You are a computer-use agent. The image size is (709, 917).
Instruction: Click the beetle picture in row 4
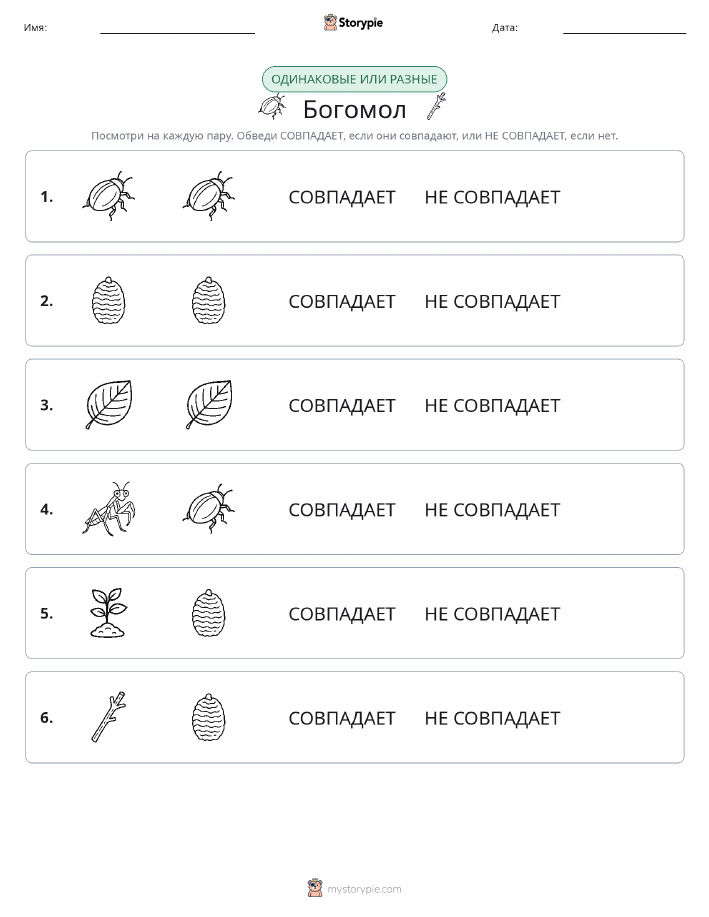(209, 509)
